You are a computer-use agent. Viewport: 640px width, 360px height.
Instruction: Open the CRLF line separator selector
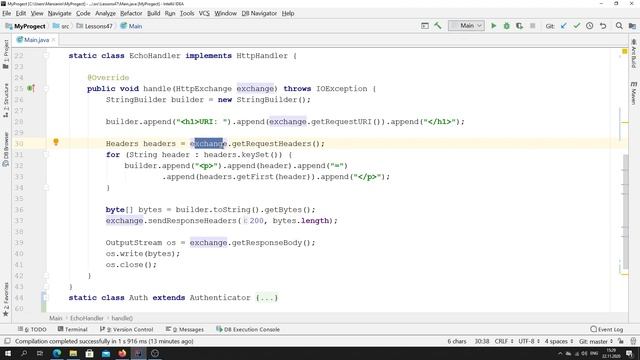pyautogui.click(x=504, y=341)
